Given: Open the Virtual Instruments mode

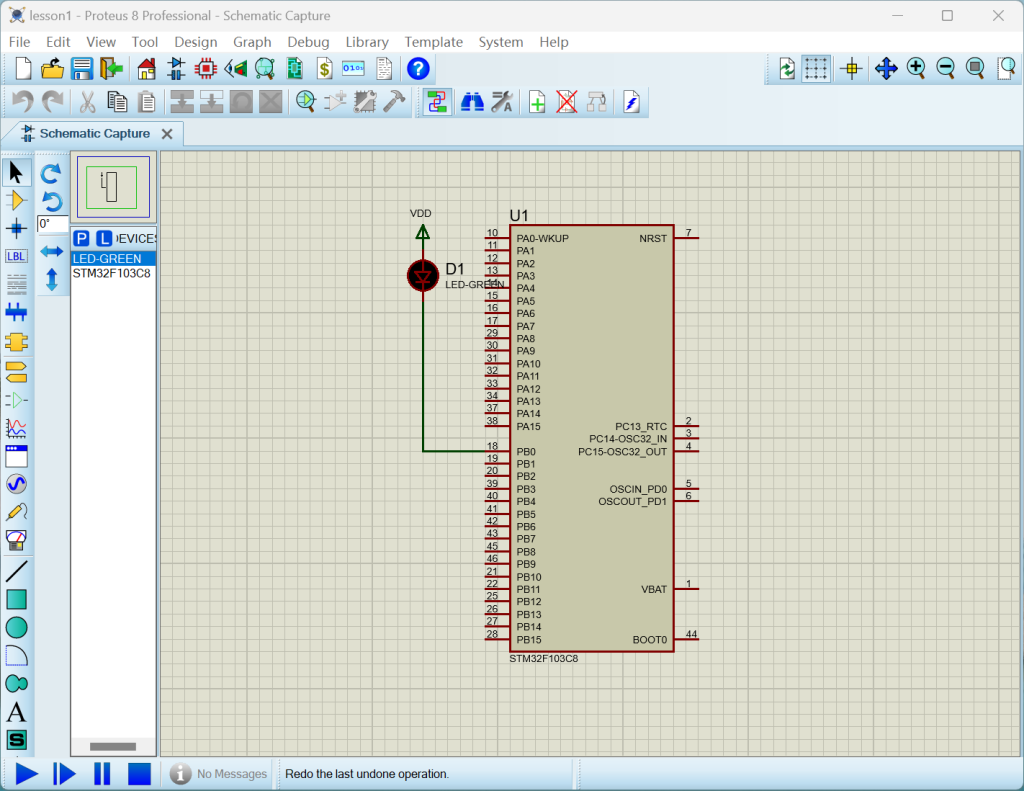Looking at the screenshot, I should click(x=16, y=541).
